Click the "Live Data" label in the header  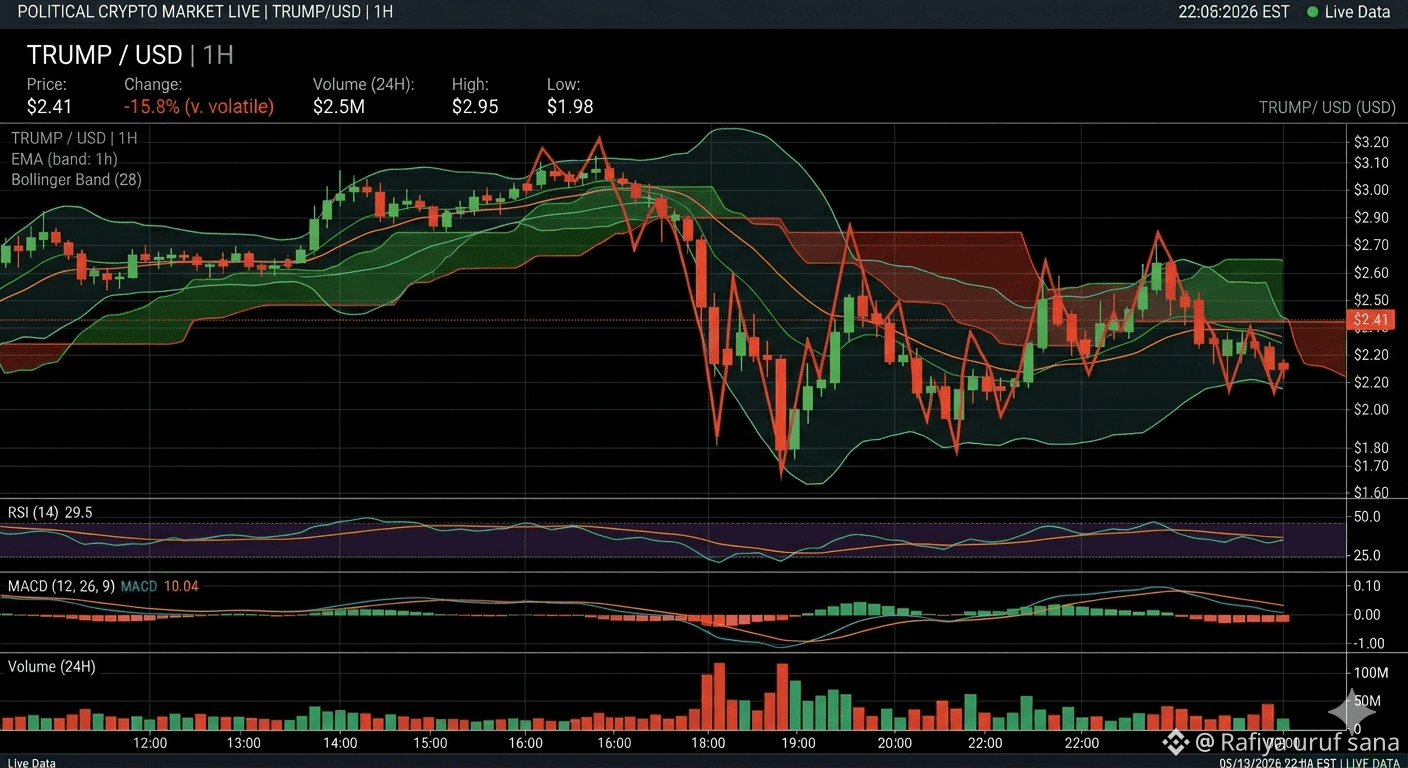click(1357, 12)
